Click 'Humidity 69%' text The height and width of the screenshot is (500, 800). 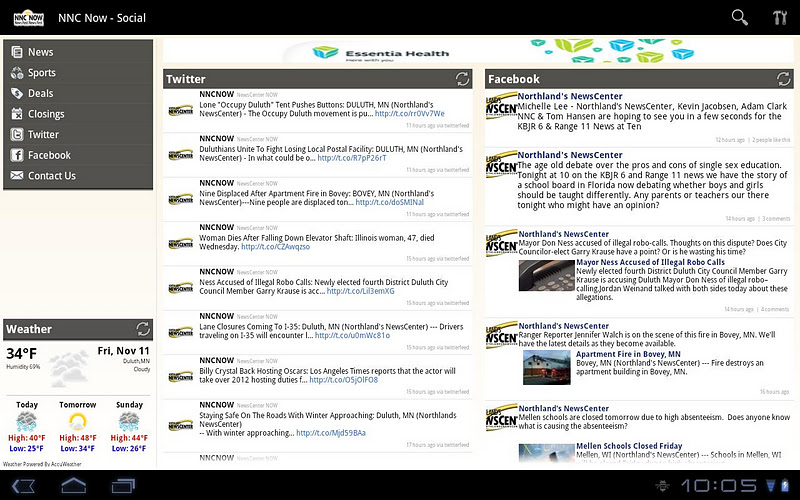tap(23, 366)
